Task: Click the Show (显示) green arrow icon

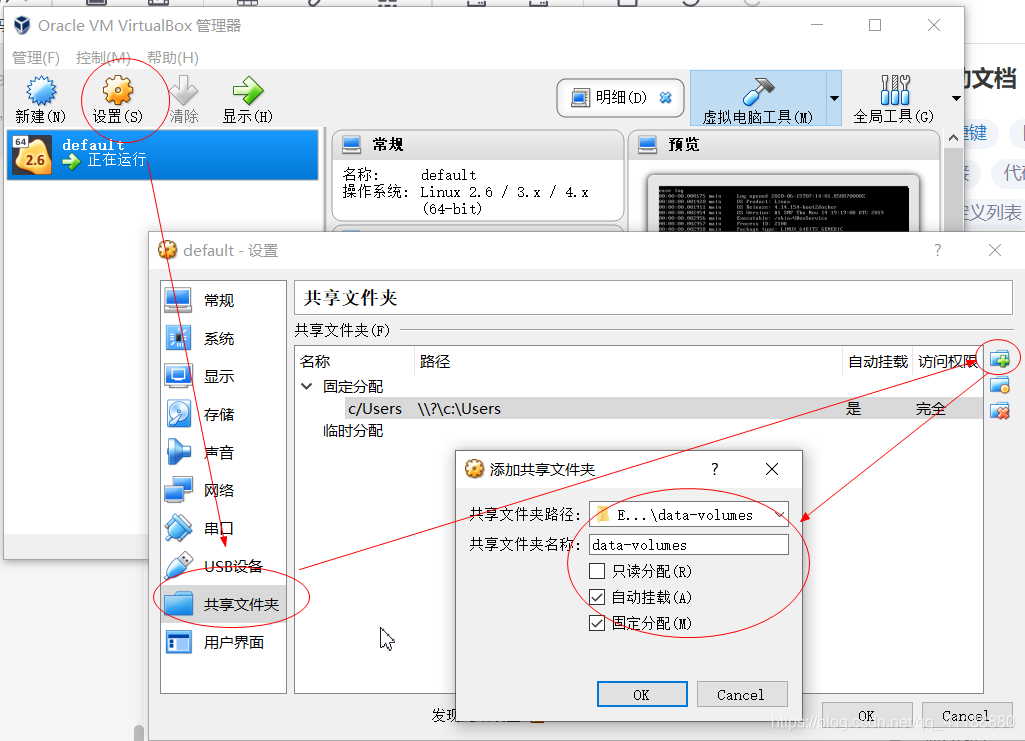Action: [x=248, y=90]
